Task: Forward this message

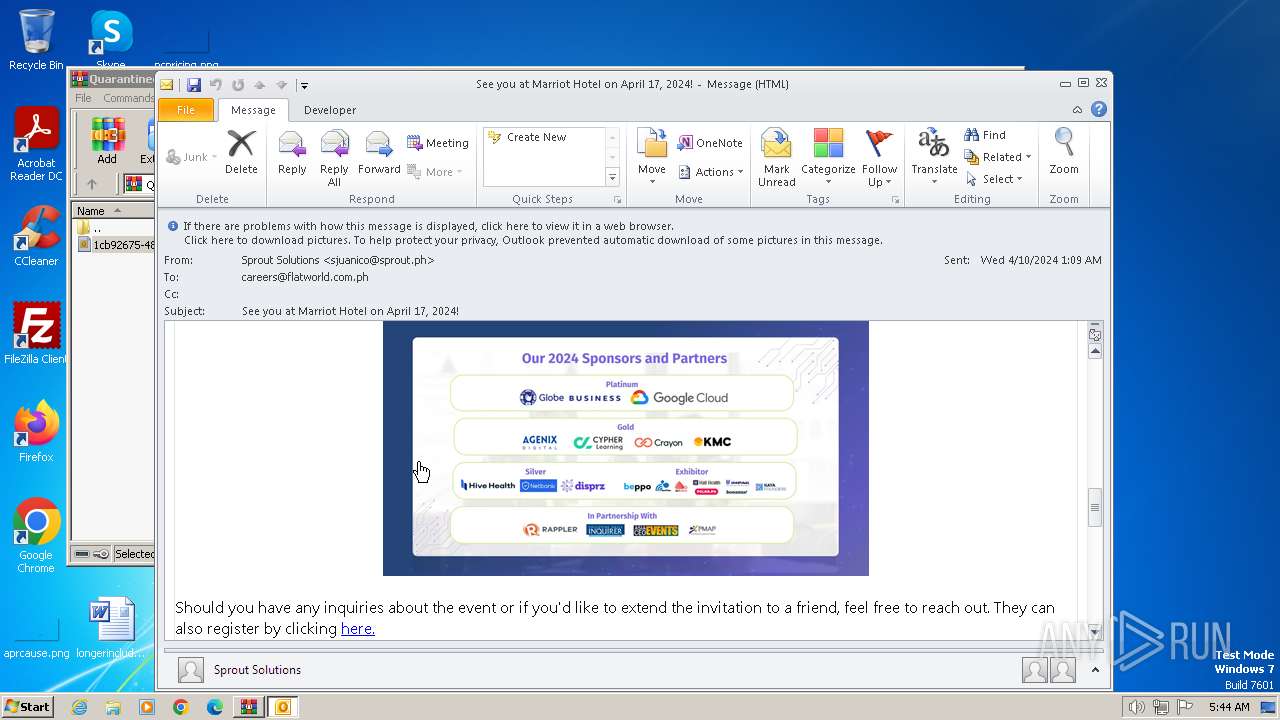Action: click(x=379, y=153)
